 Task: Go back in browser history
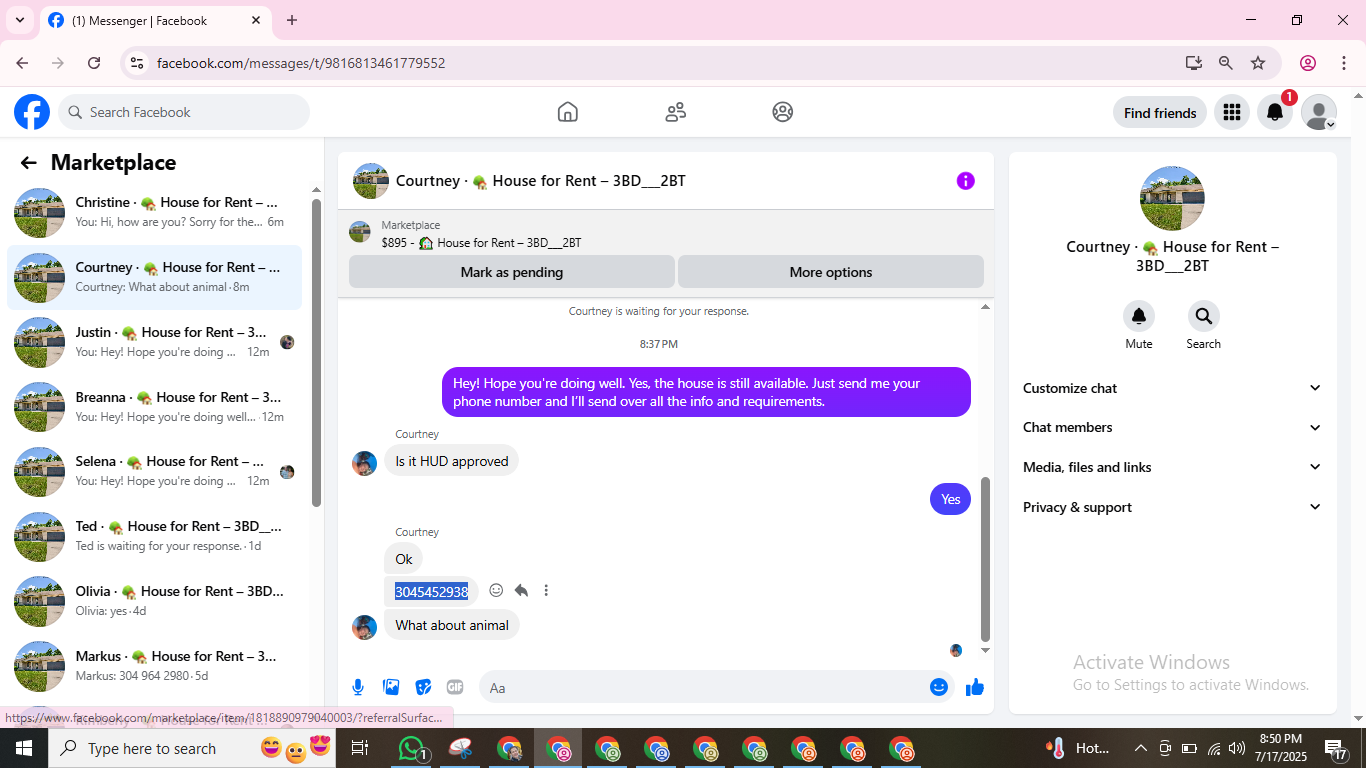(22, 63)
